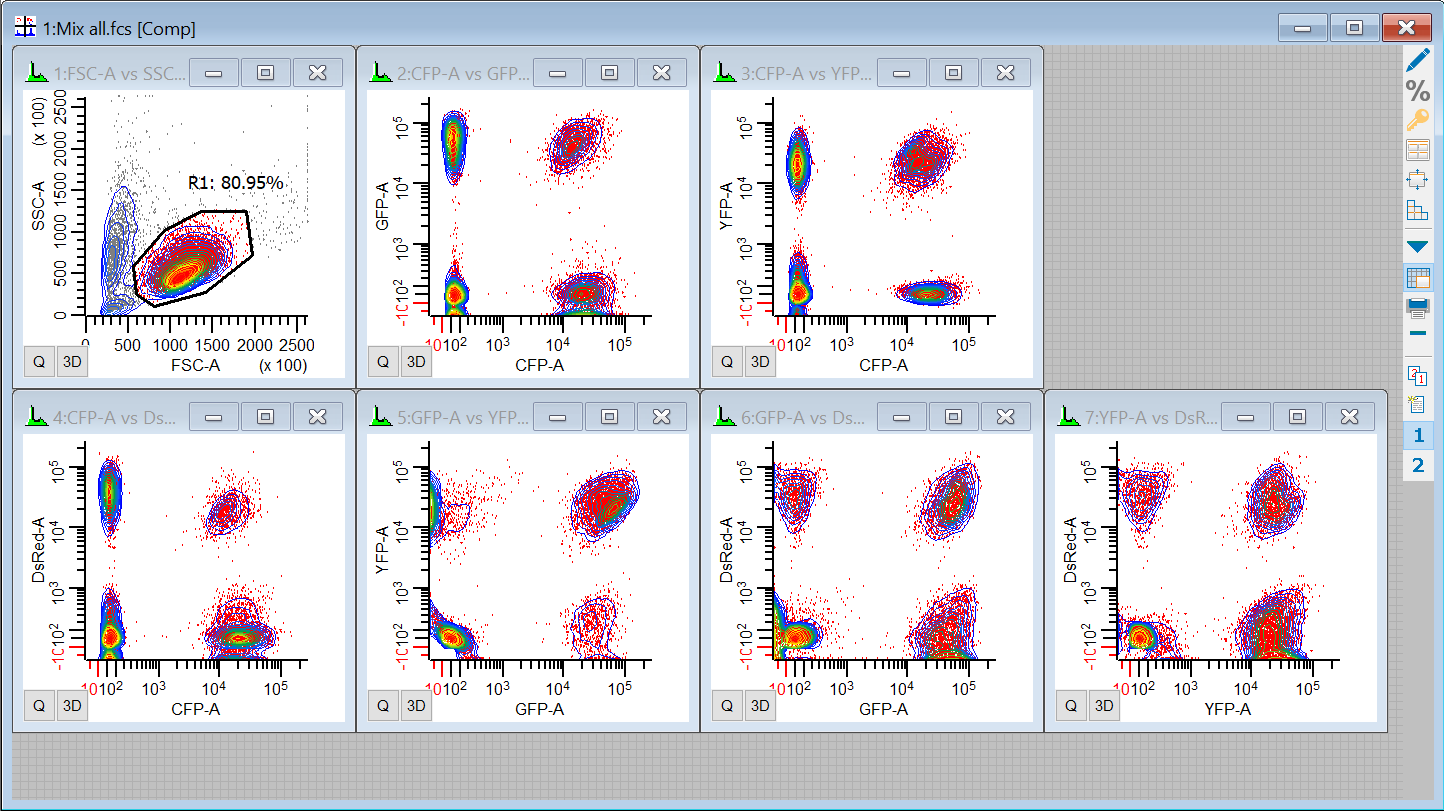Select page 1 tab in sidebar
The width and height of the screenshot is (1444, 811).
[x=1418, y=436]
